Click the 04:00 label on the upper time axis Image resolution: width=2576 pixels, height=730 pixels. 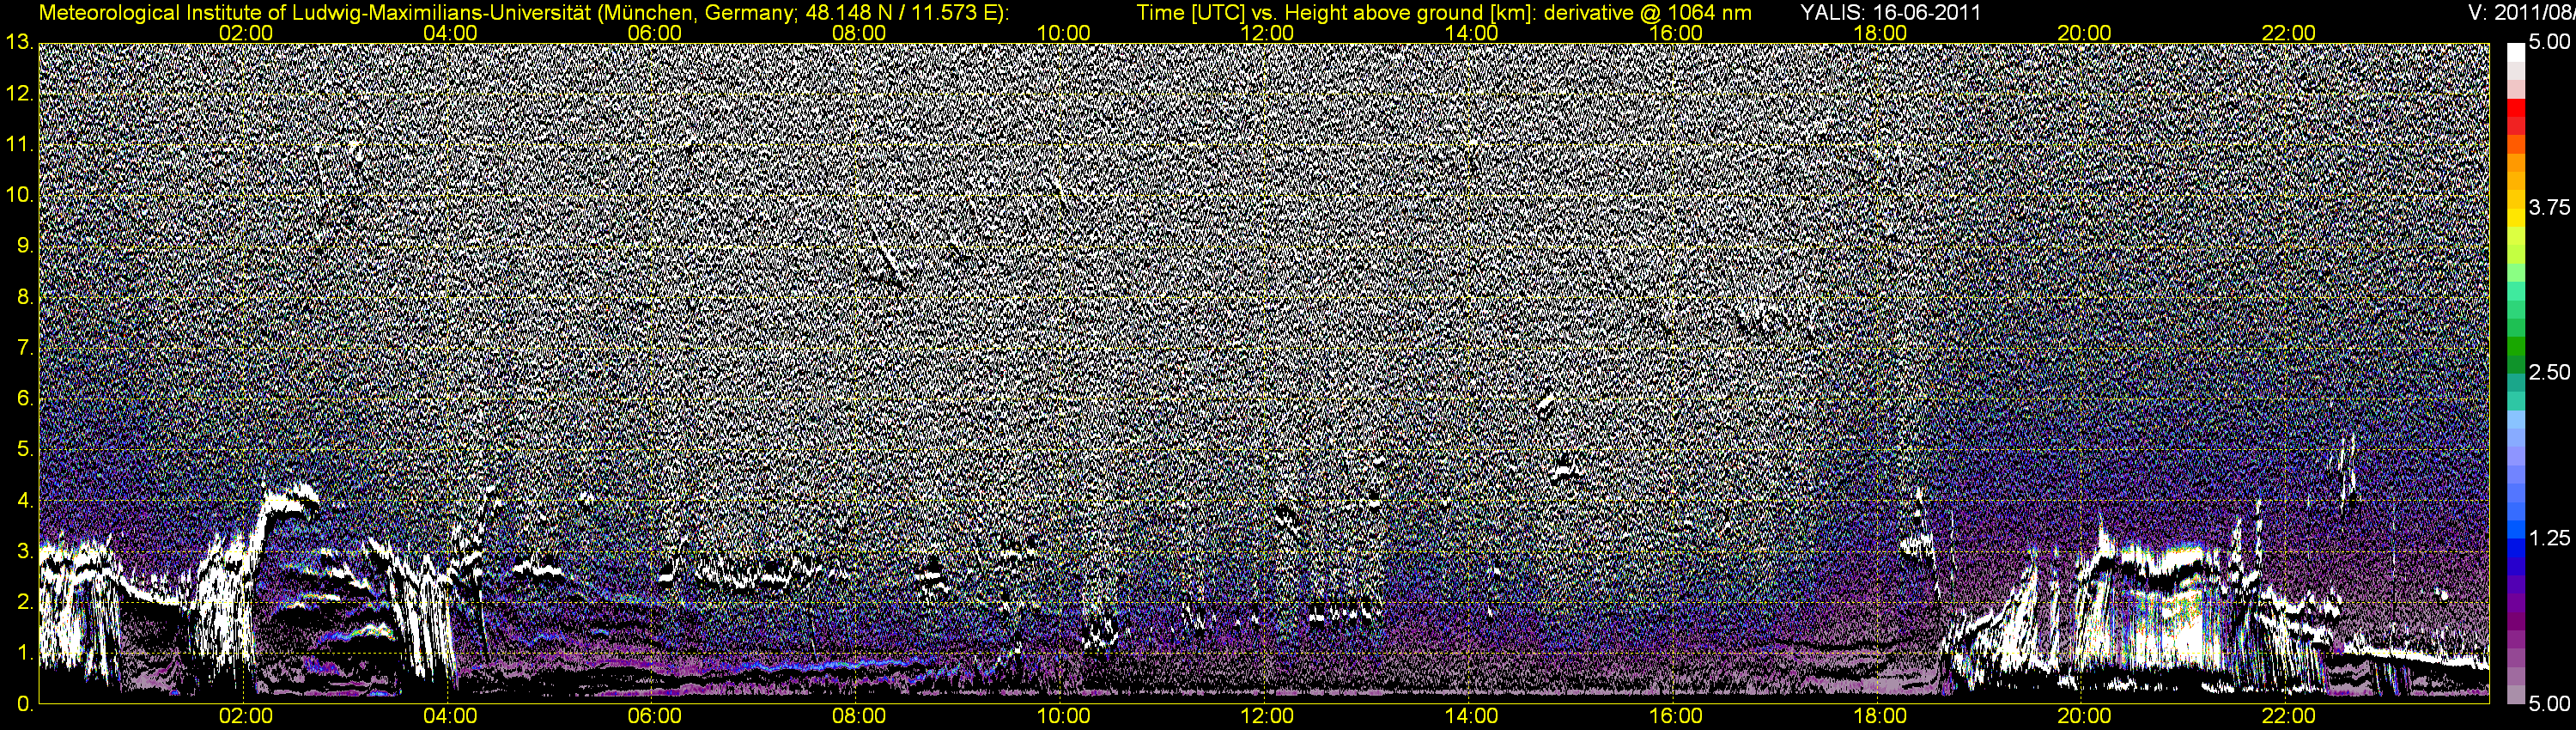point(450,33)
